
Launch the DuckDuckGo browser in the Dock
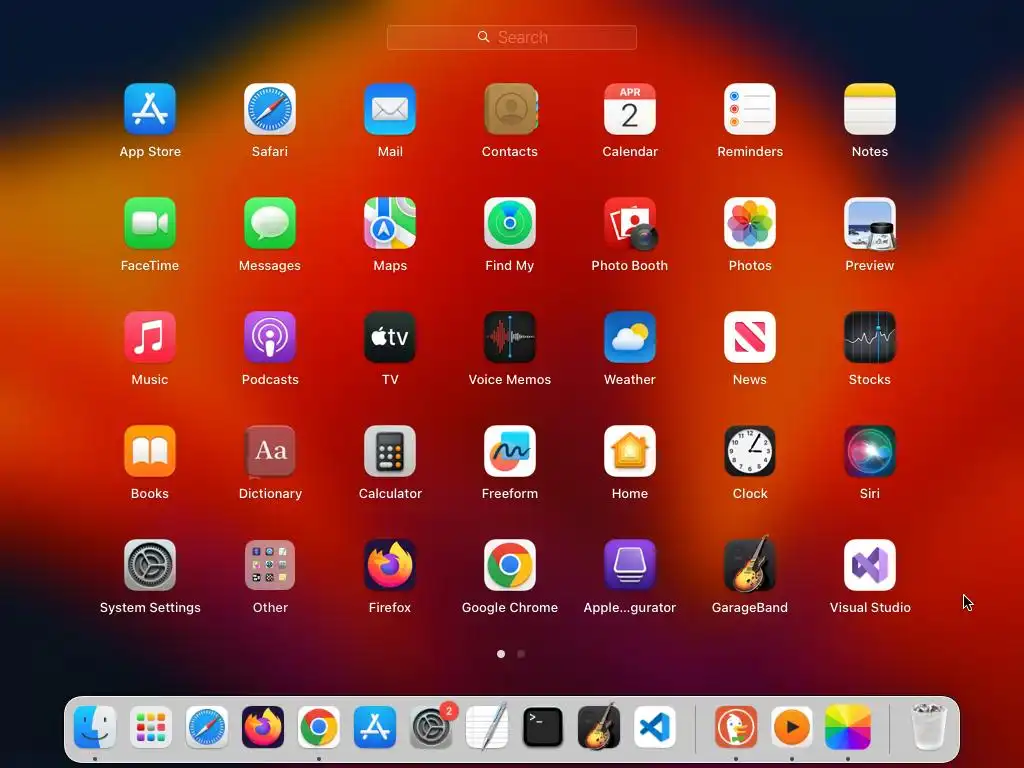pyautogui.click(x=736, y=727)
